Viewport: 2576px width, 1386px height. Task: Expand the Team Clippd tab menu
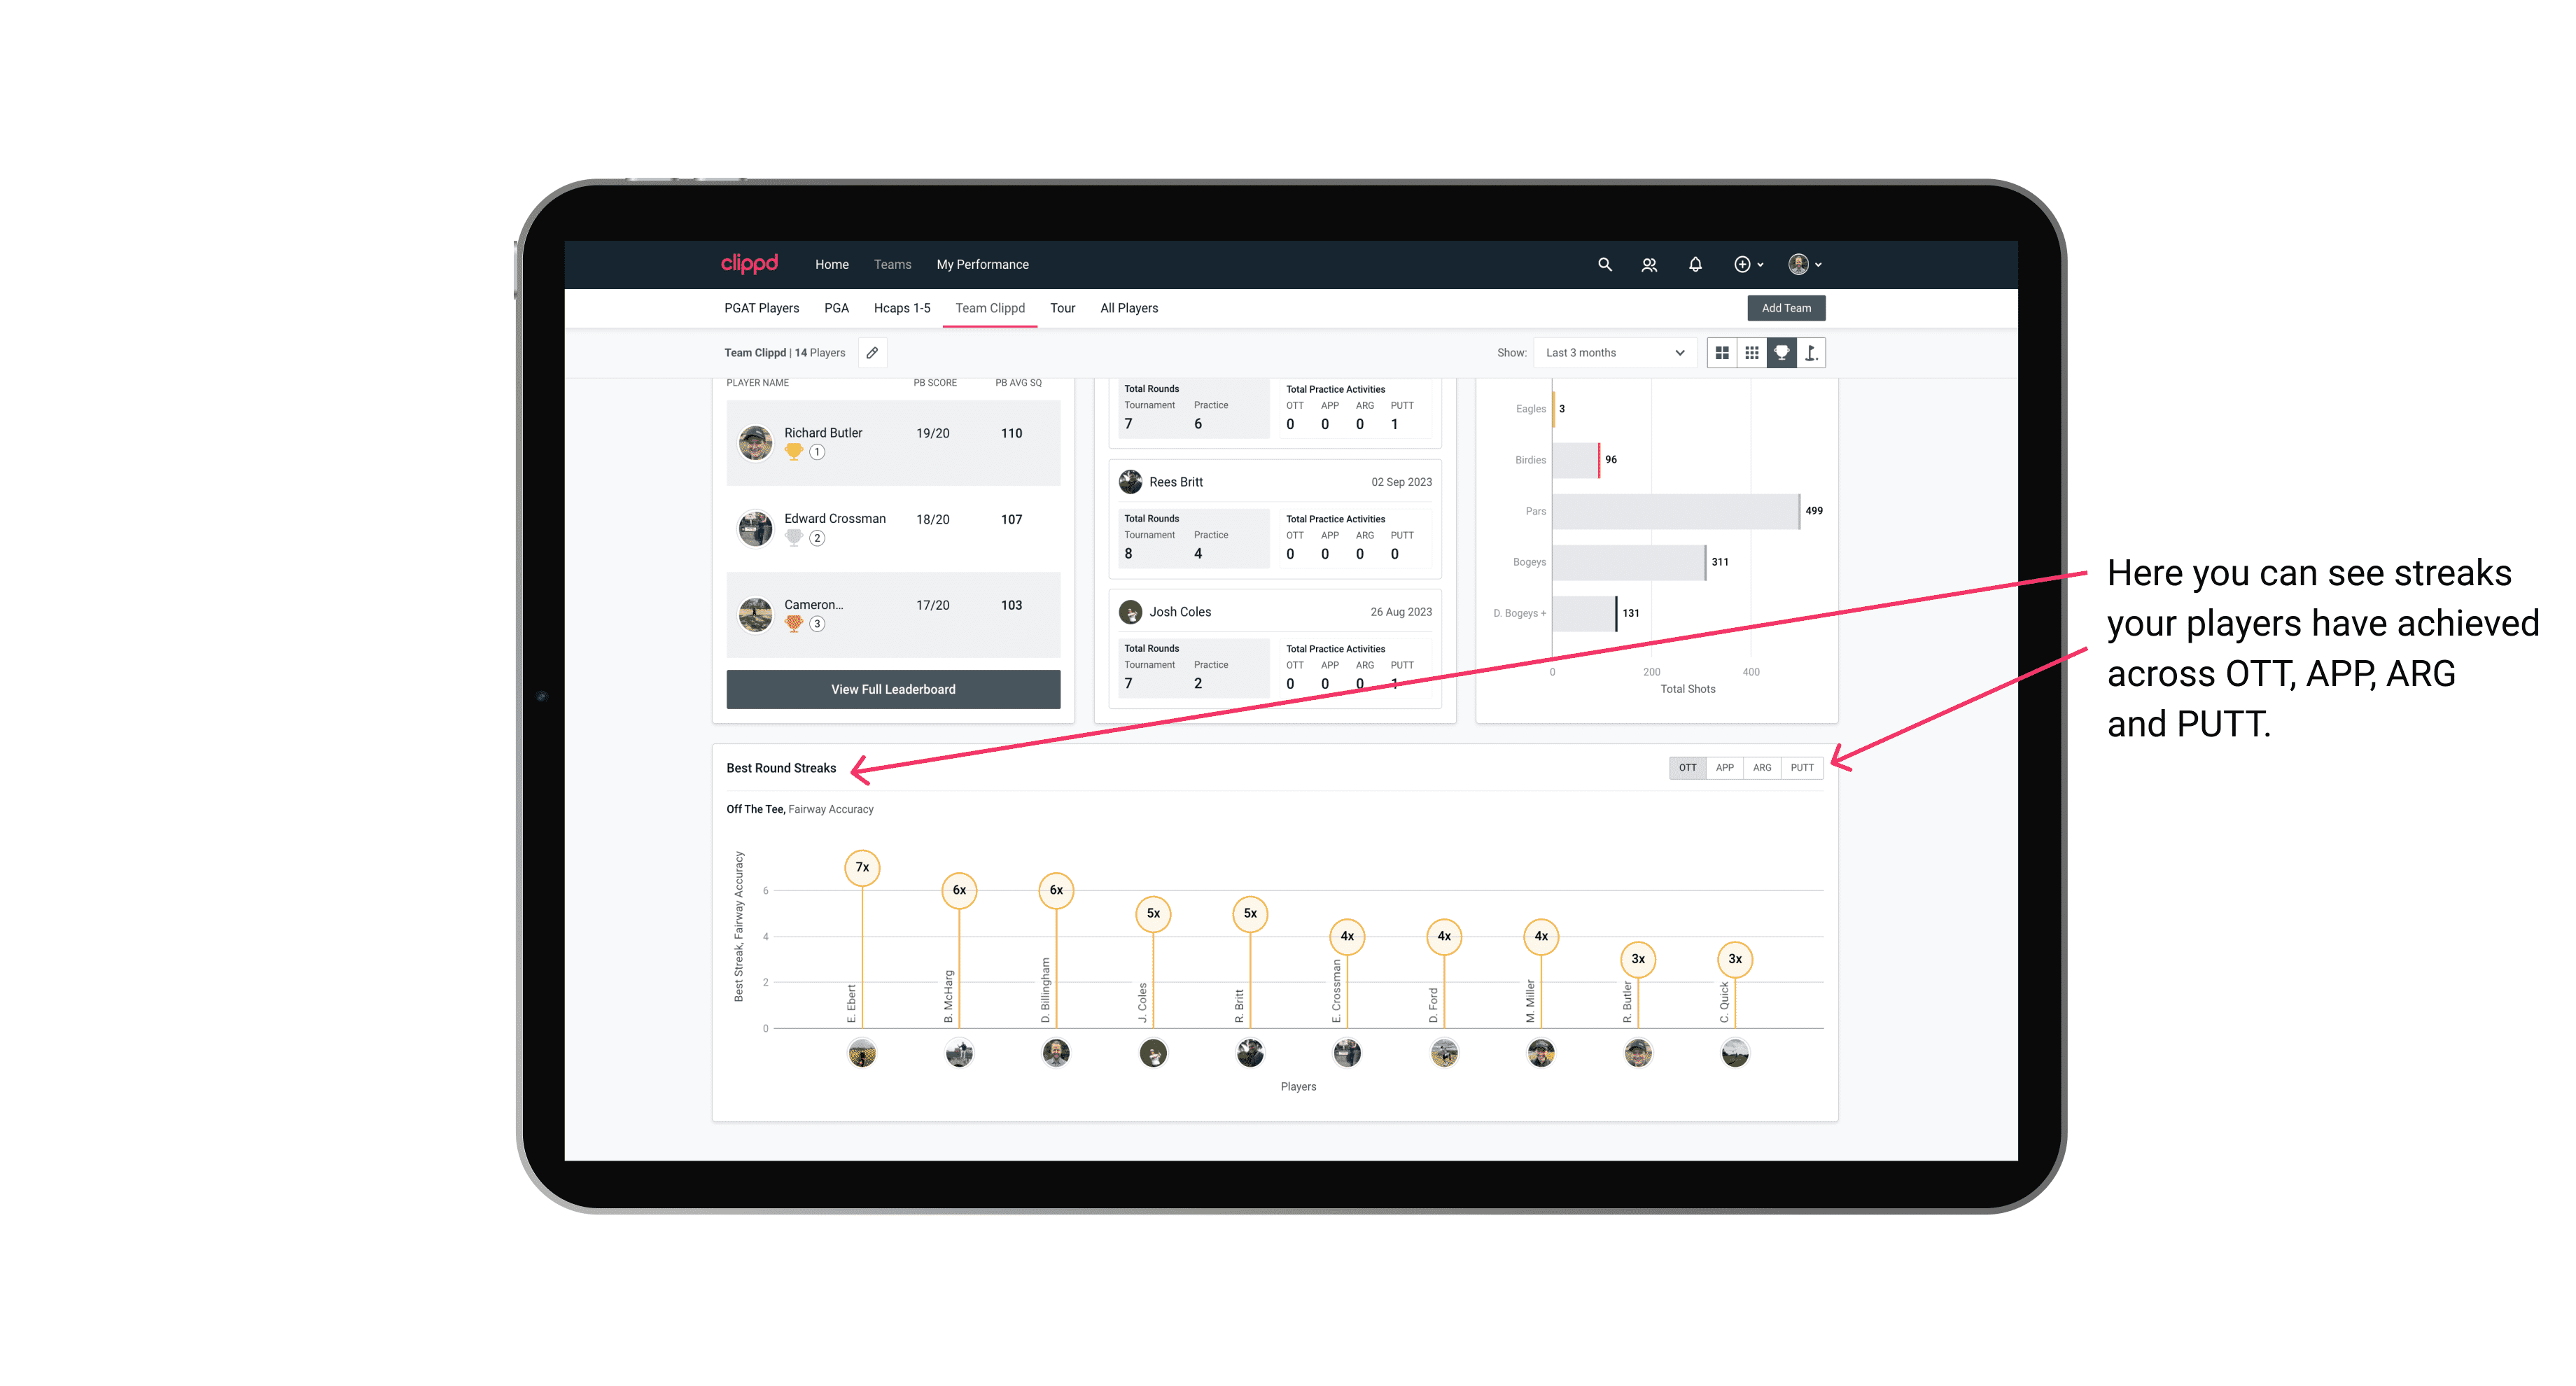(988, 307)
